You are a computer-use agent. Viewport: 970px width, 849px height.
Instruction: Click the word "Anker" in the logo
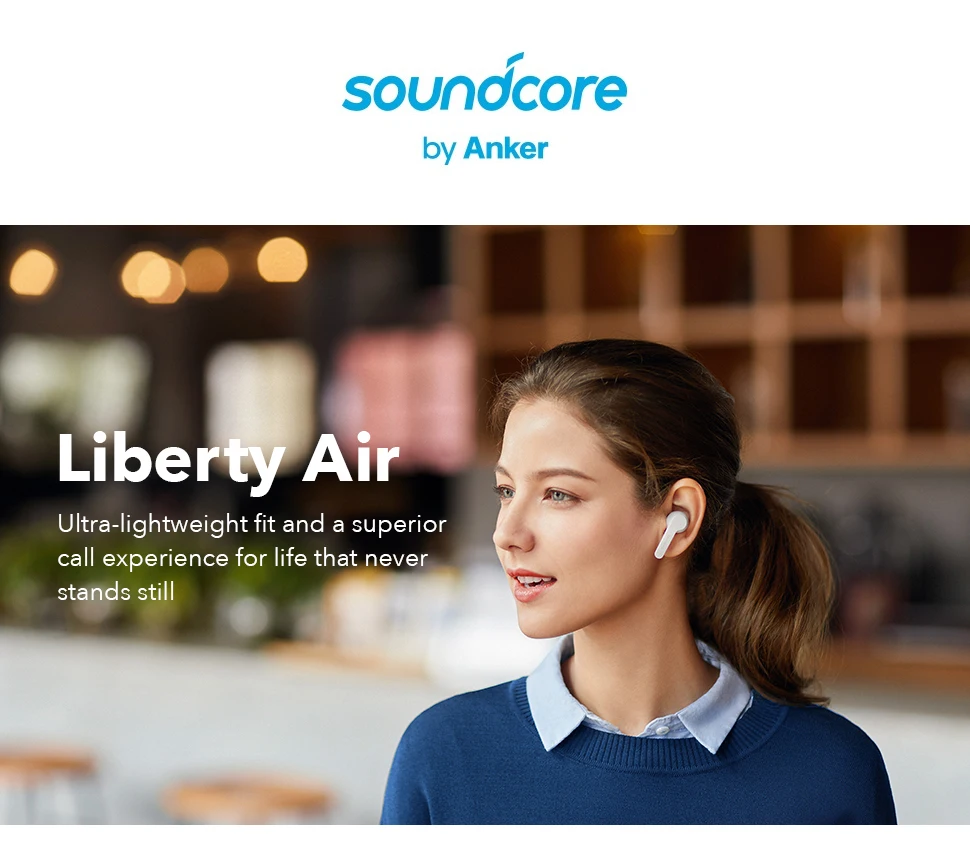pyautogui.click(x=505, y=149)
